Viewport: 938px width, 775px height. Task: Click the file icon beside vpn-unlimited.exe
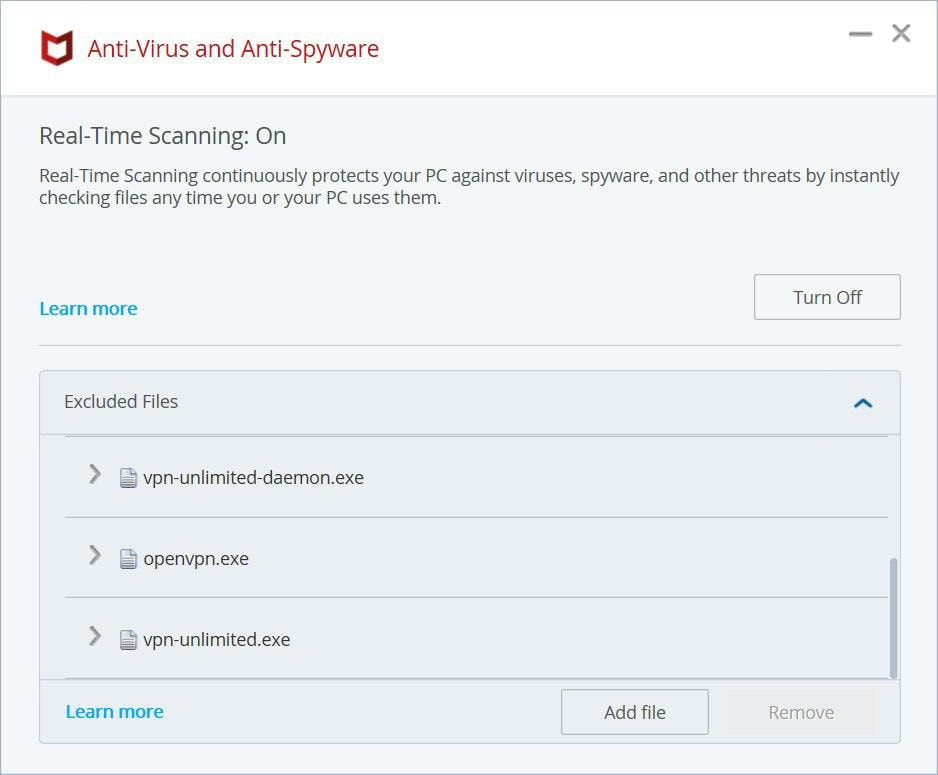pyautogui.click(x=128, y=640)
